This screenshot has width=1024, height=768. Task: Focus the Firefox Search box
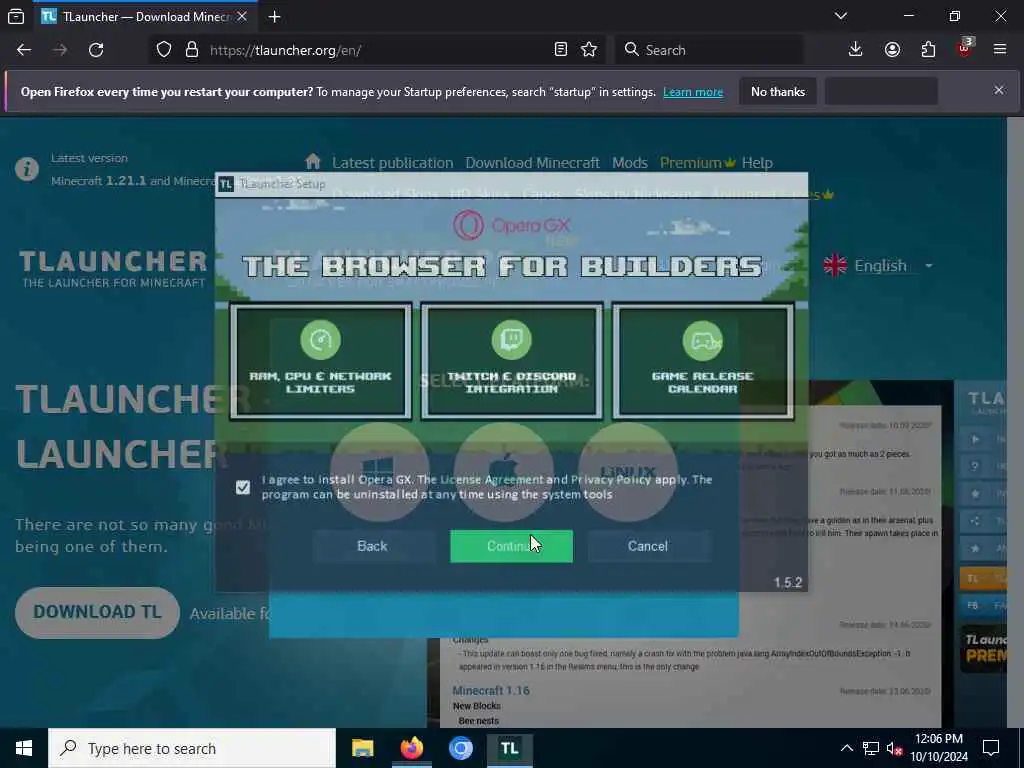coord(709,50)
